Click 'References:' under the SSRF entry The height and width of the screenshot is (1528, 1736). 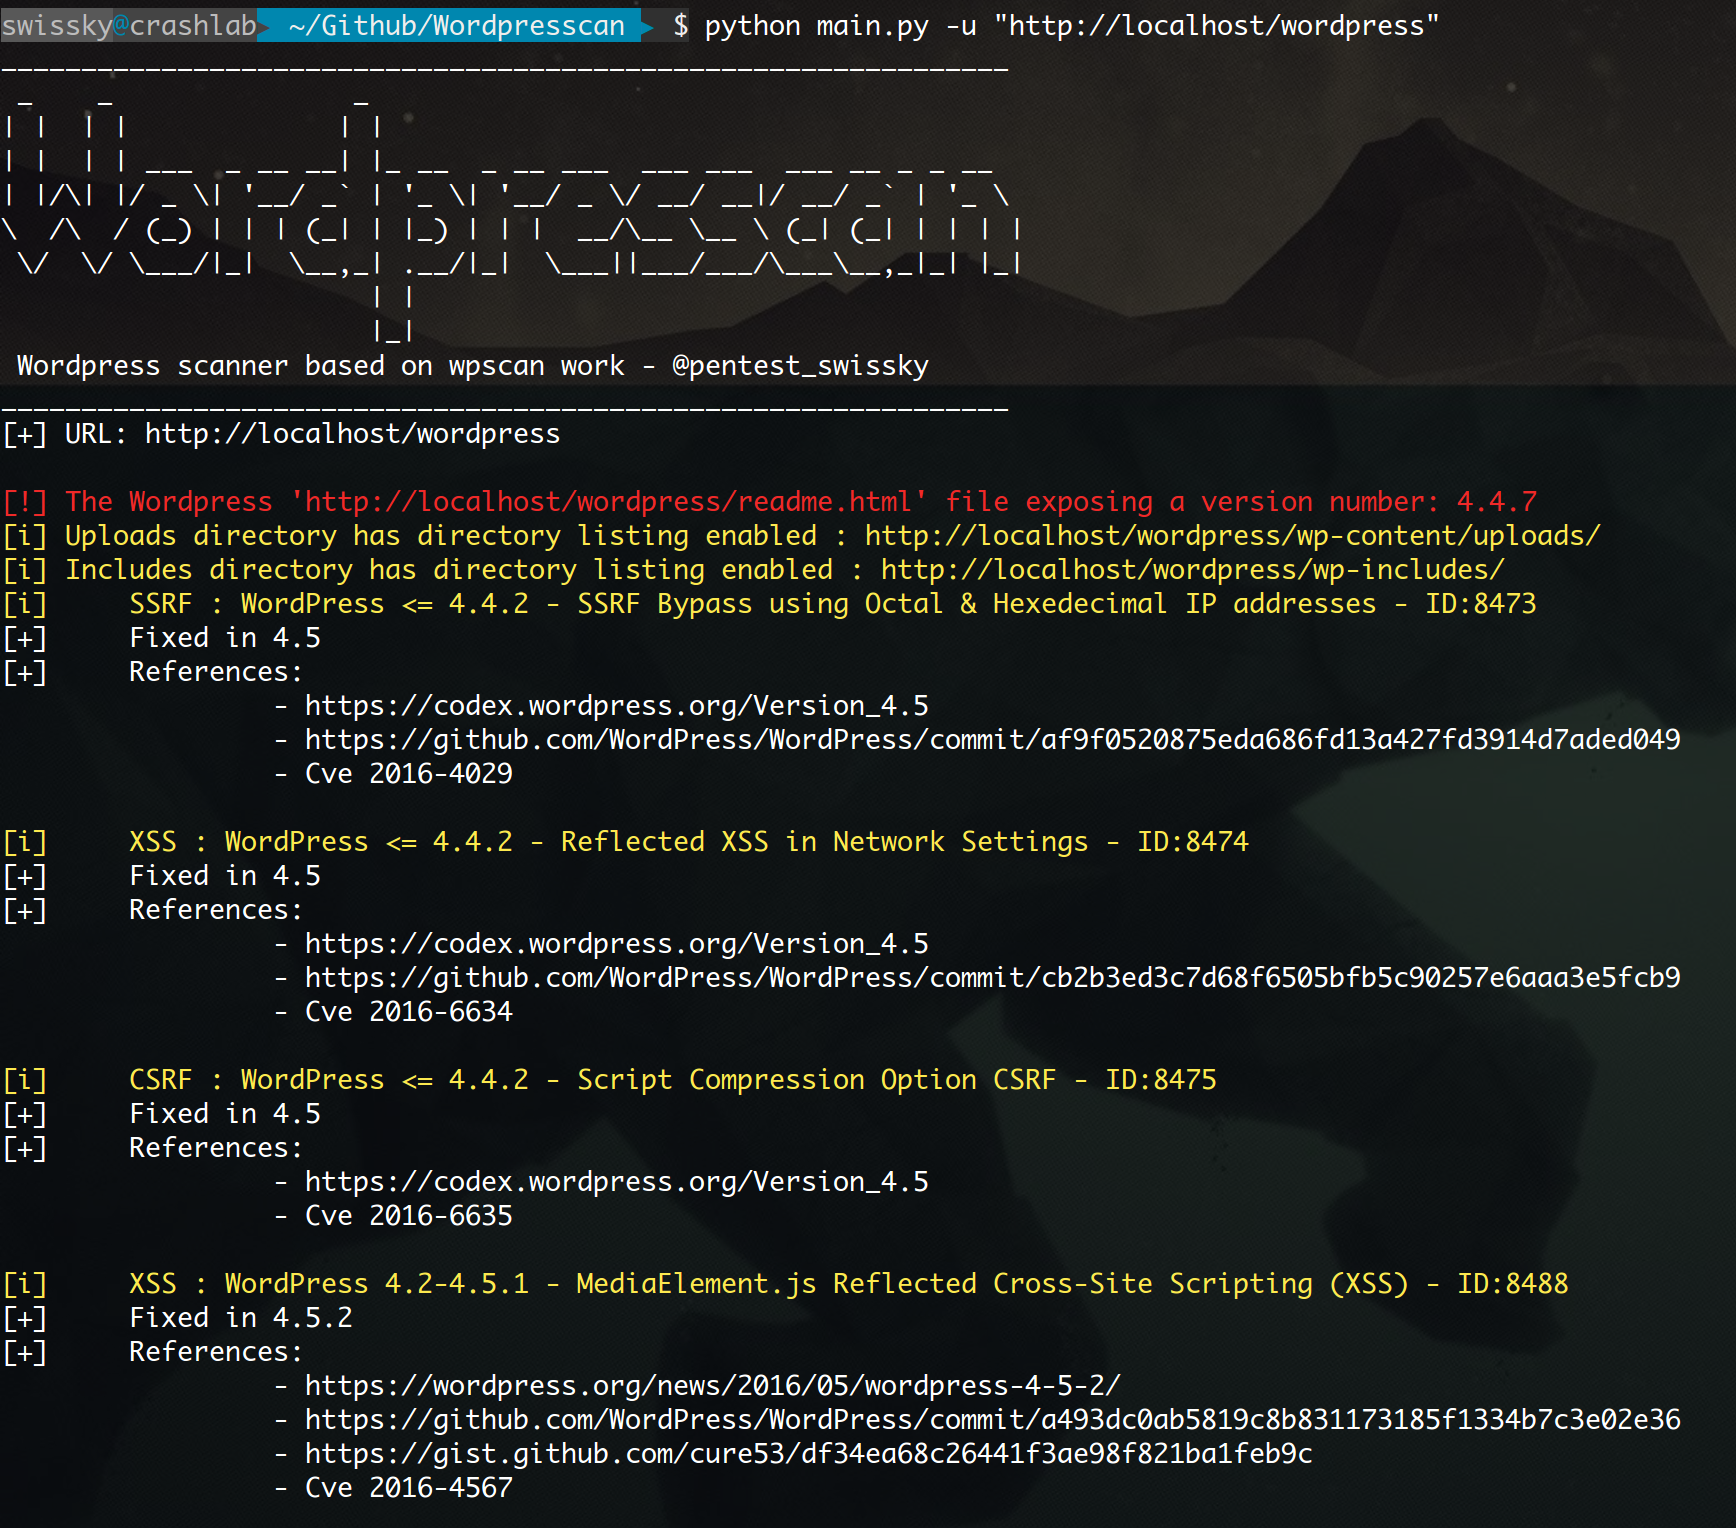point(215,672)
